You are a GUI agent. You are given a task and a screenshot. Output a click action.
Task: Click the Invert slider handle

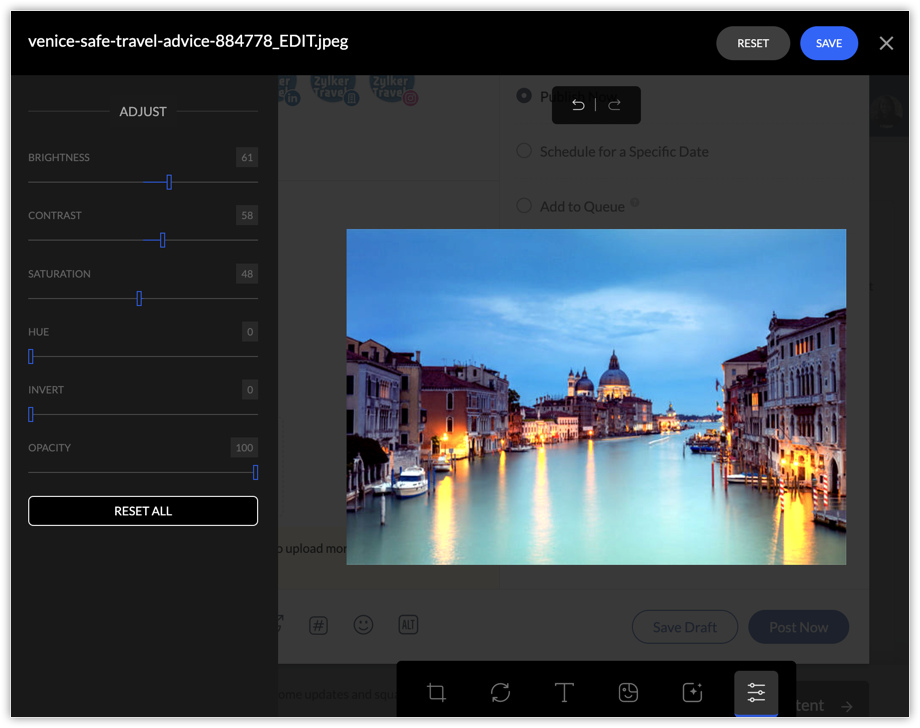click(31, 414)
